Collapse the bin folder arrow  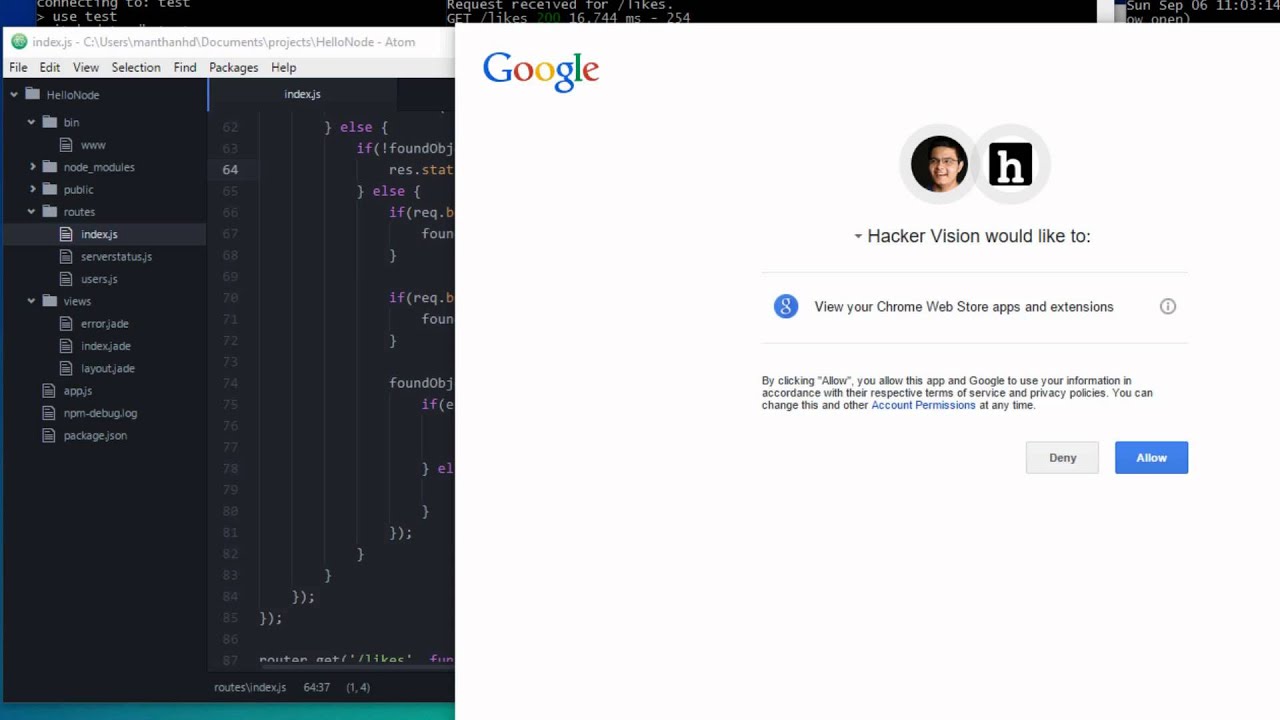pos(32,122)
